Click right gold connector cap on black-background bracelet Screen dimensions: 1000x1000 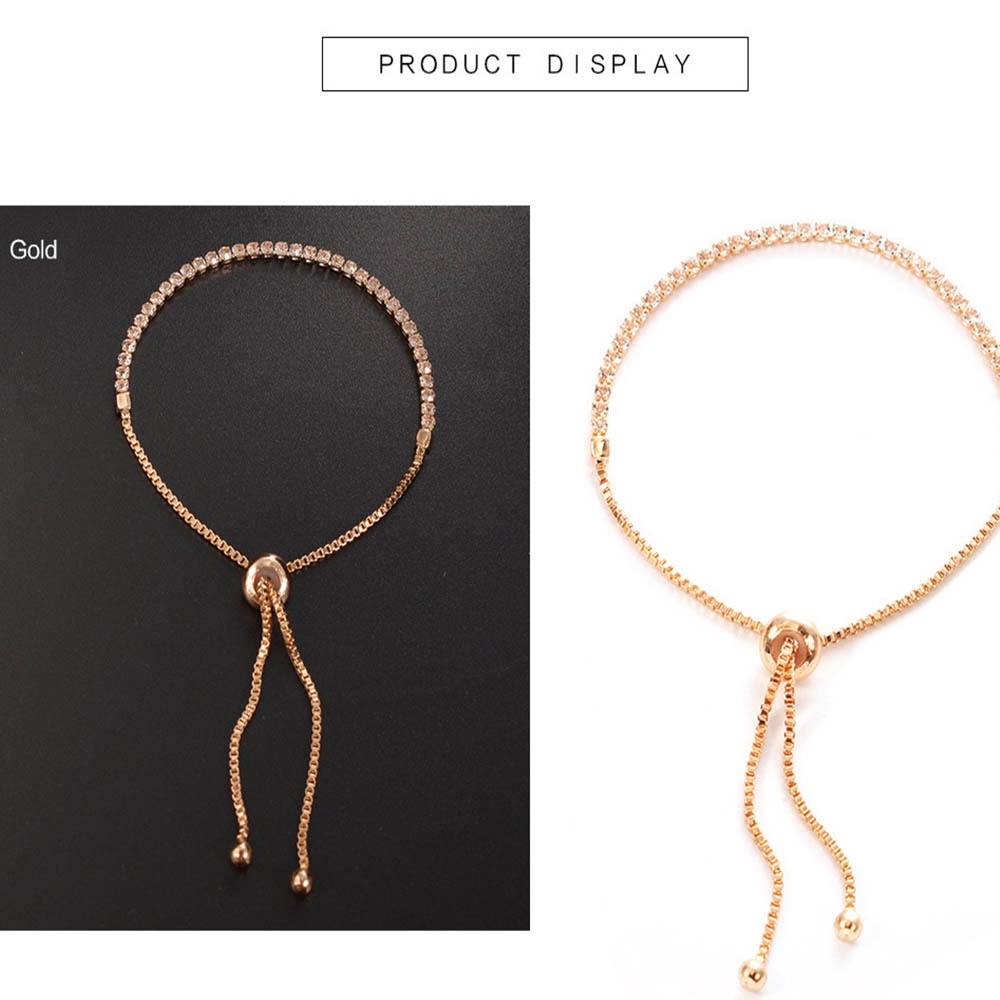tap(423, 437)
